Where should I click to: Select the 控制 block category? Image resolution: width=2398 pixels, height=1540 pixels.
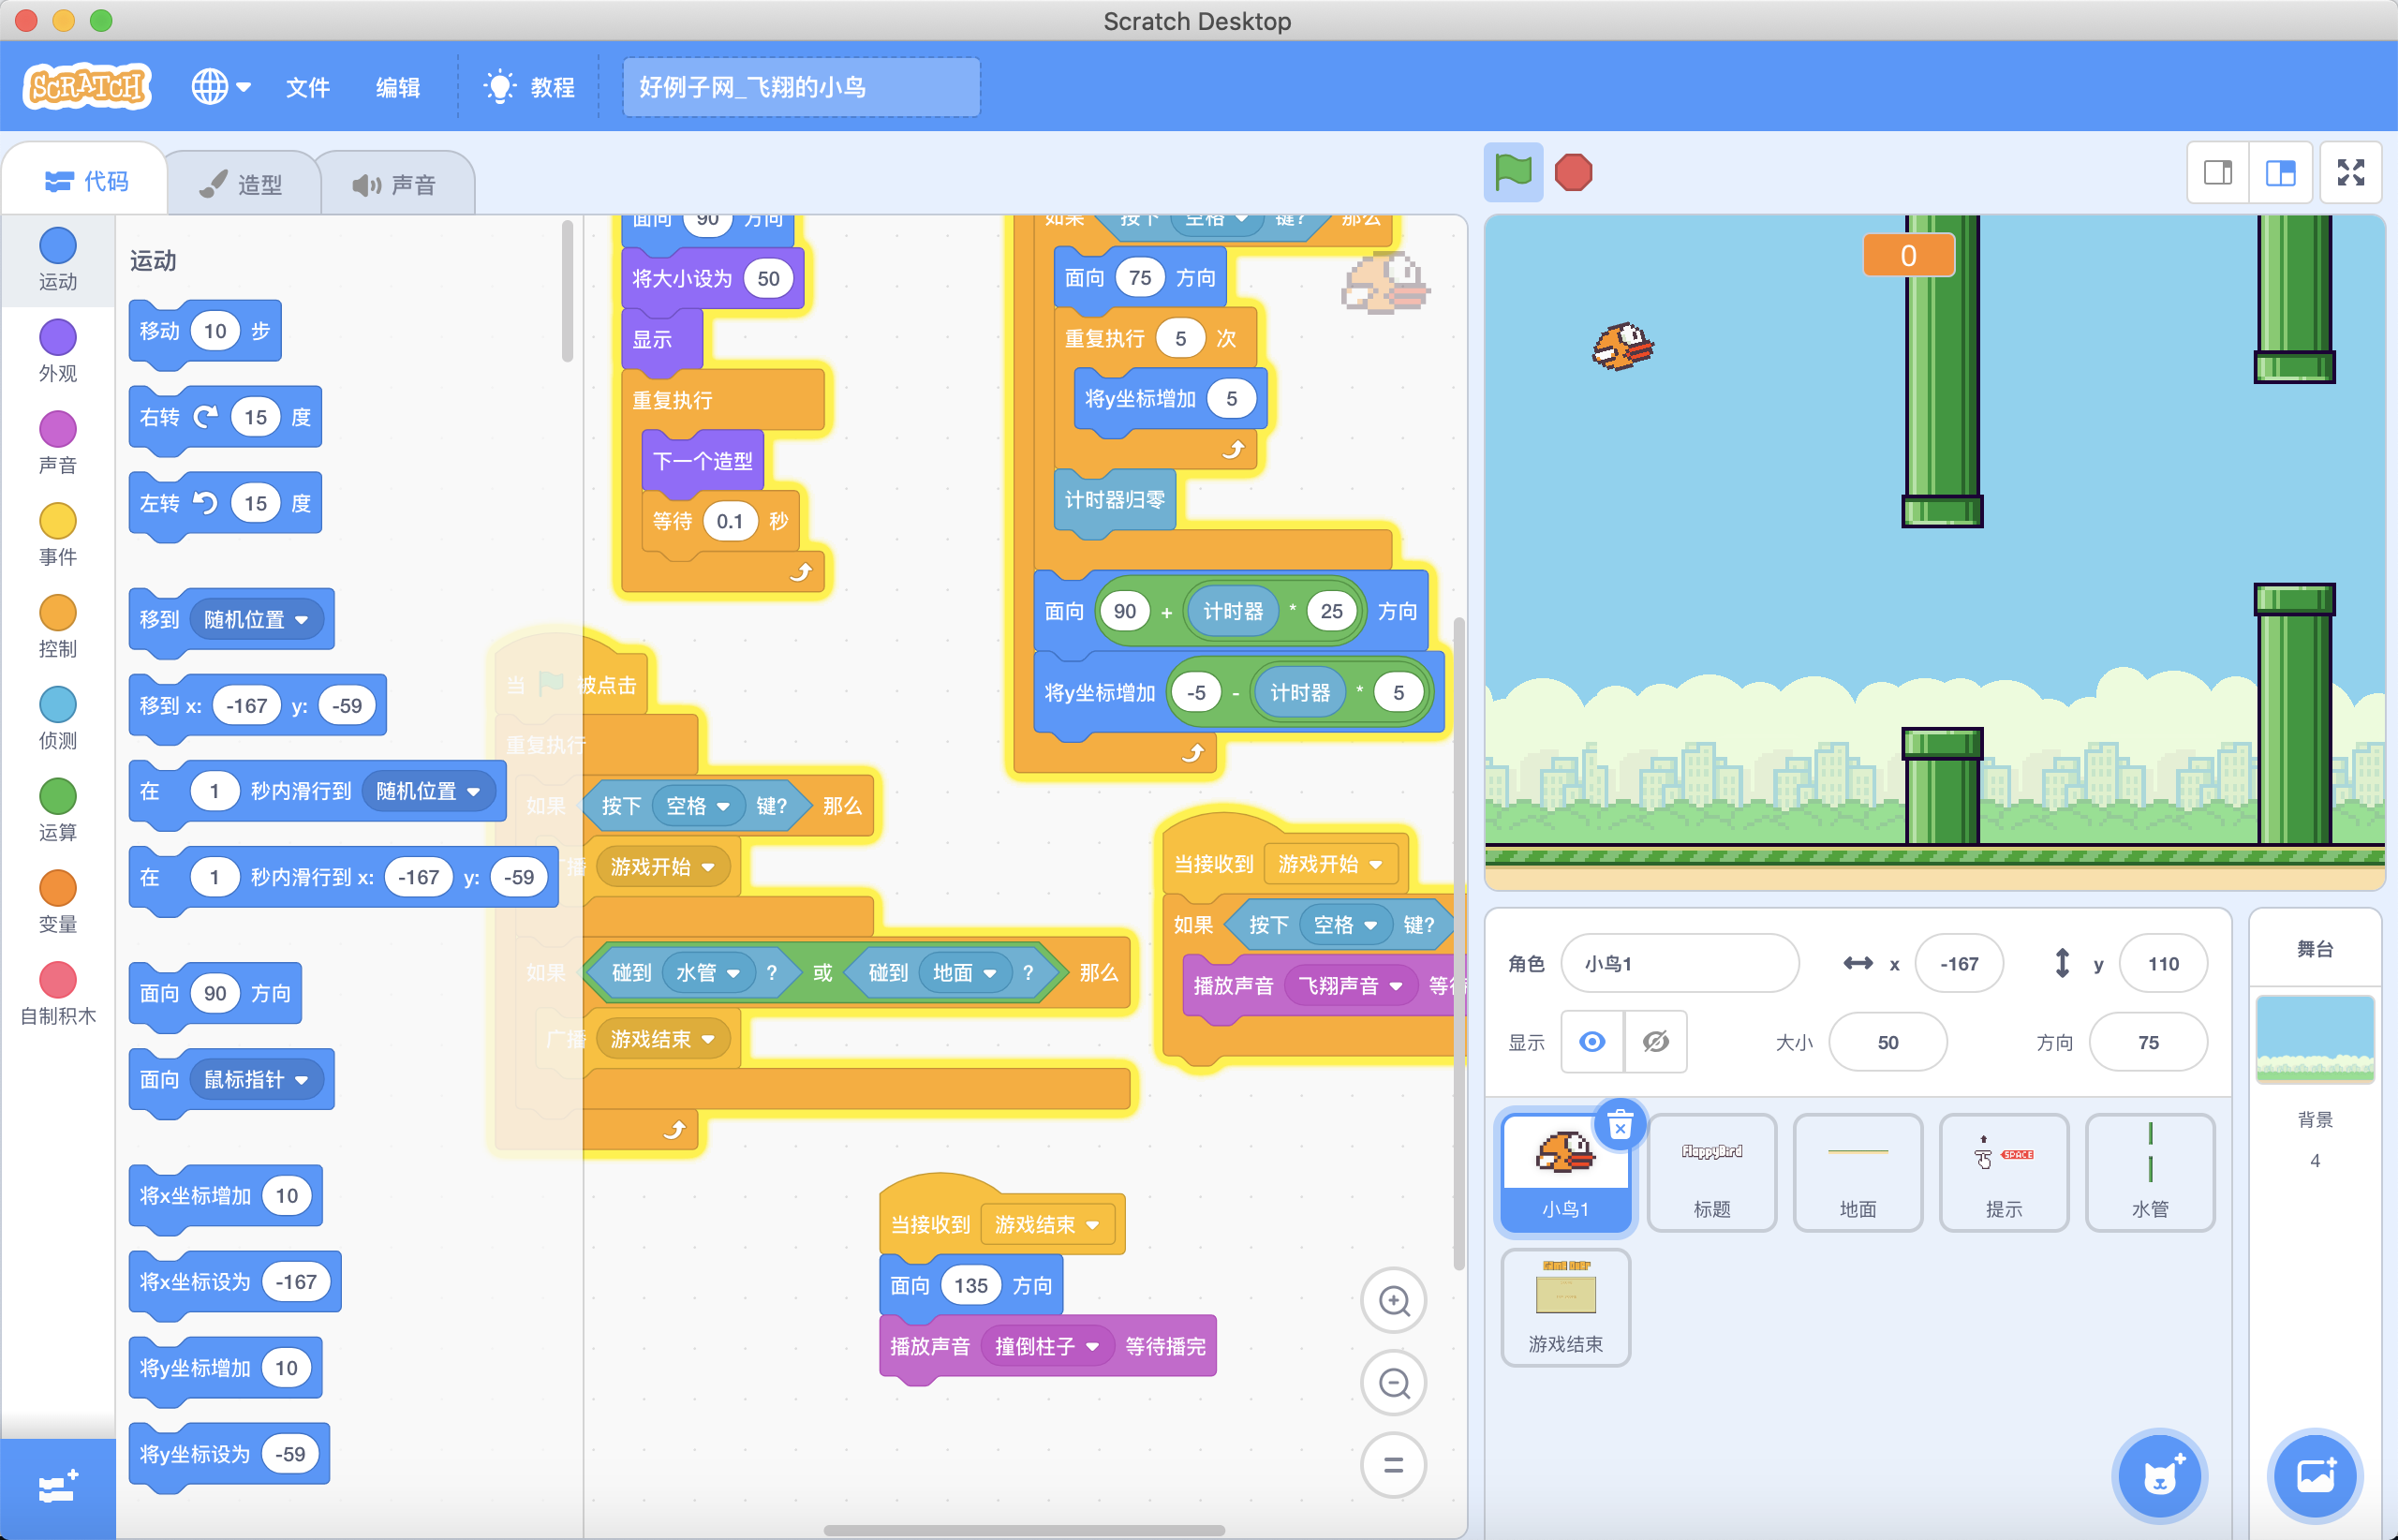pos(58,627)
